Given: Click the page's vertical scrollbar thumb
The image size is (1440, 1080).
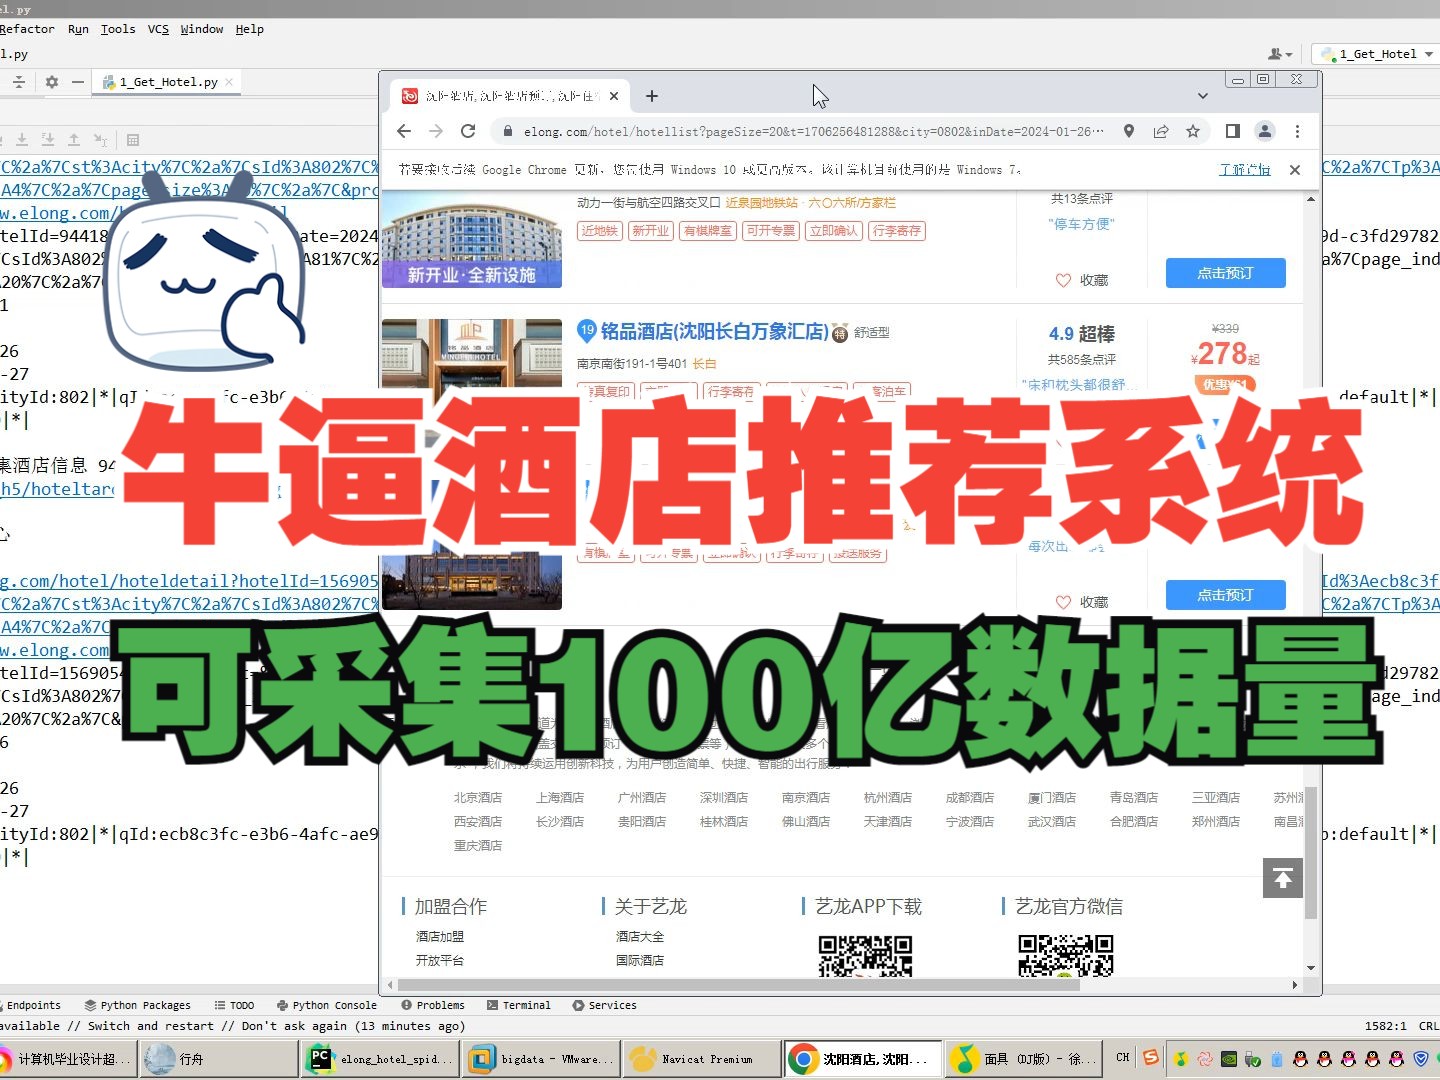Looking at the screenshot, I should (1311, 852).
